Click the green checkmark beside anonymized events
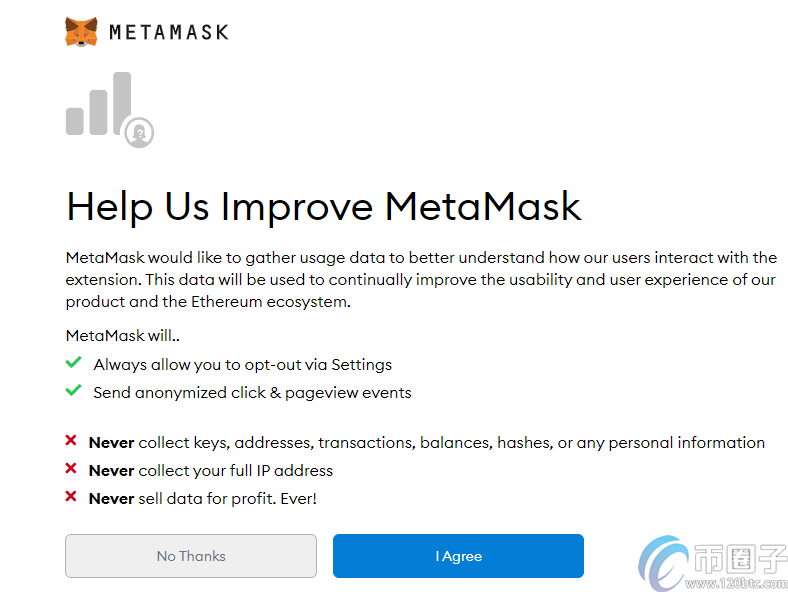788x592 pixels. pos(73,390)
